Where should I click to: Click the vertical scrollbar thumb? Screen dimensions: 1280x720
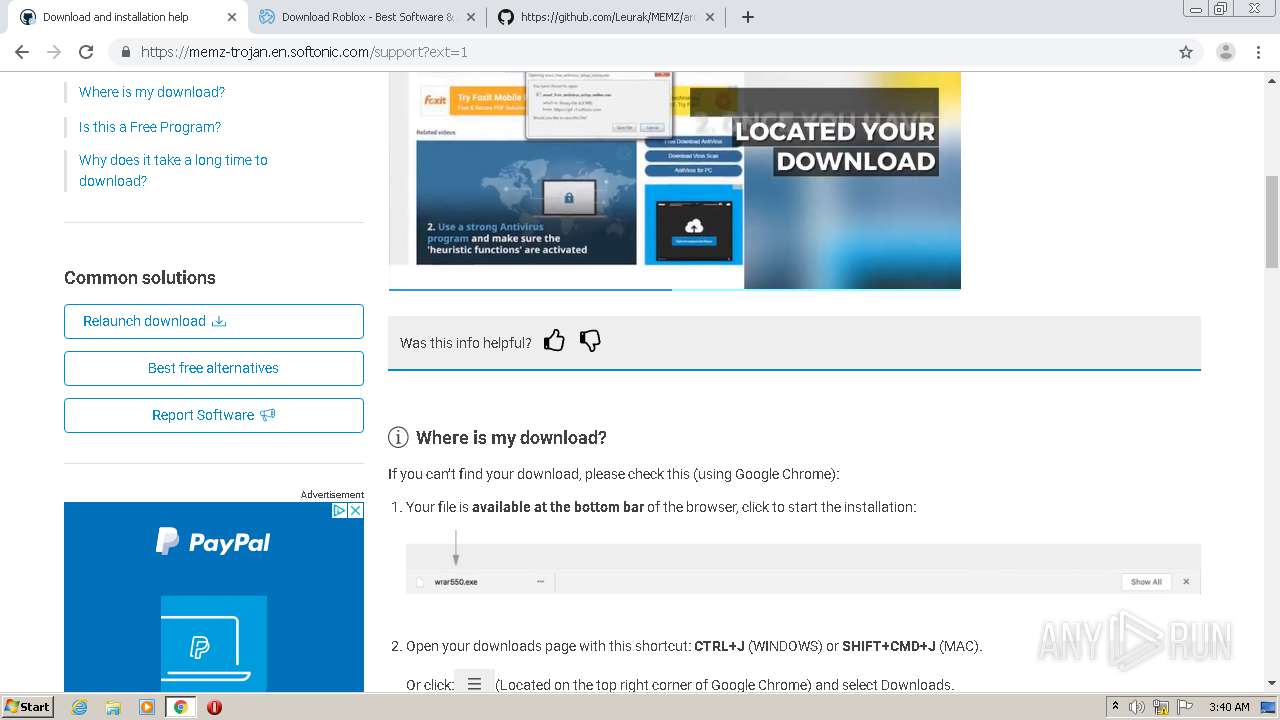tap(1272, 222)
